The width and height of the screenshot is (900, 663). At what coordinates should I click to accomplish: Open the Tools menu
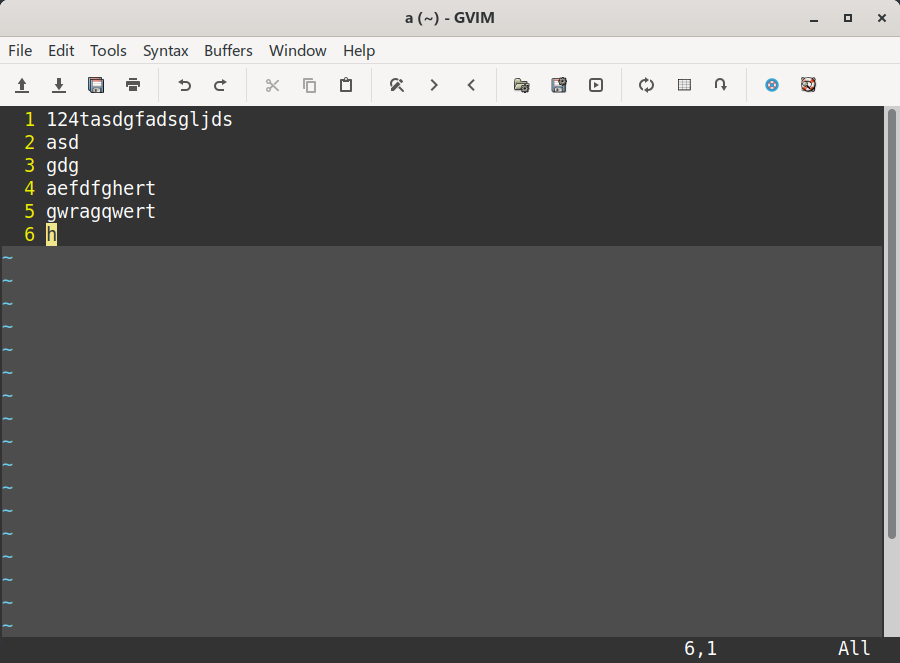[108, 51]
